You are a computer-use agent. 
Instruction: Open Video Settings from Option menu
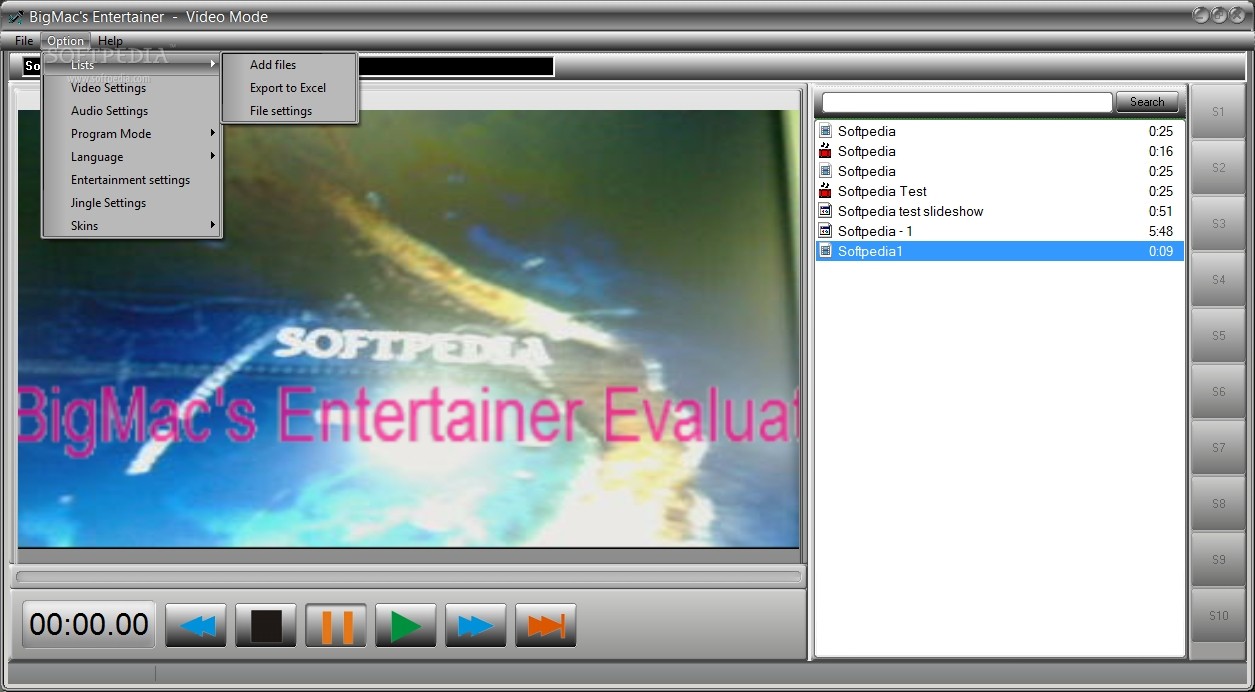coord(131,88)
